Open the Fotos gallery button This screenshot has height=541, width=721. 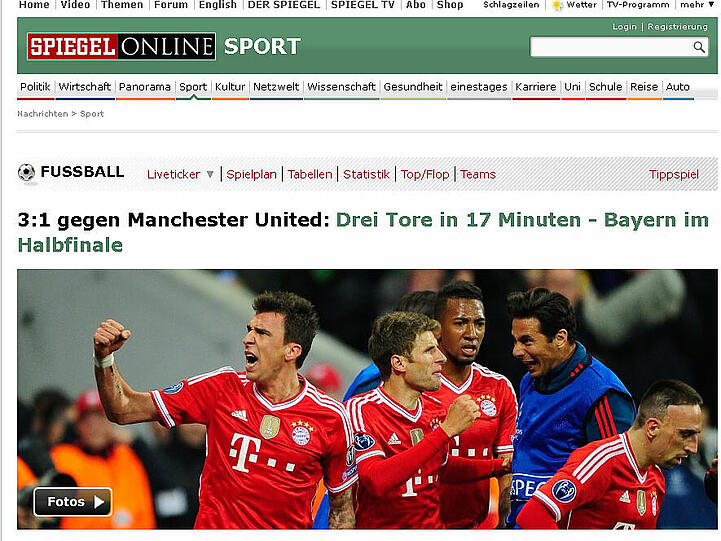(73, 501)
